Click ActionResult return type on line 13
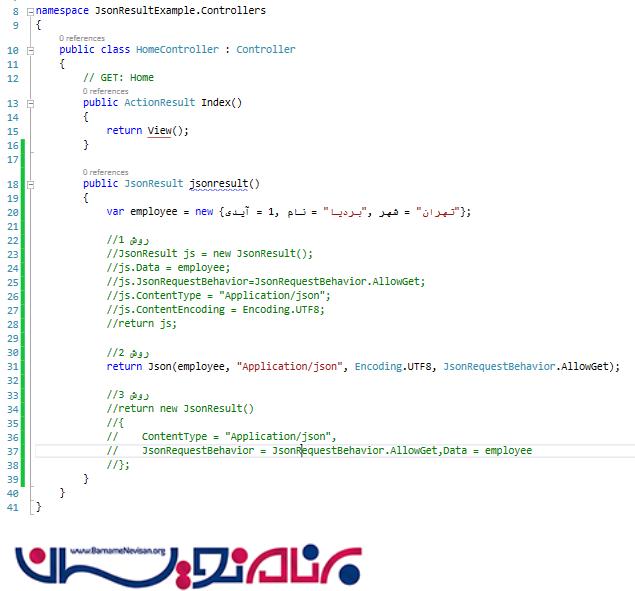 [160, 102]
